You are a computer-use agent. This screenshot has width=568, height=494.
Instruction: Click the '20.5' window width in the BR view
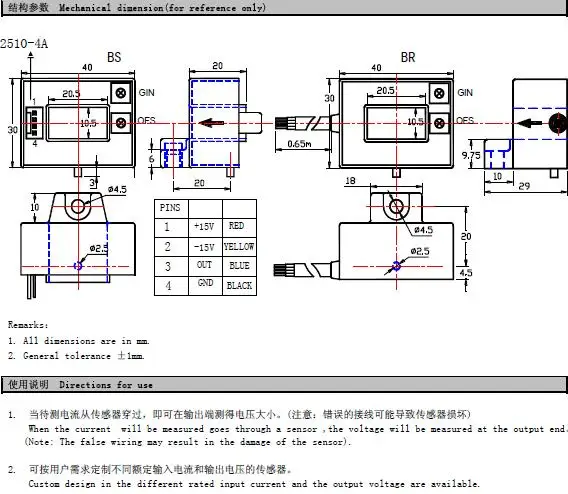click(385, 91)
